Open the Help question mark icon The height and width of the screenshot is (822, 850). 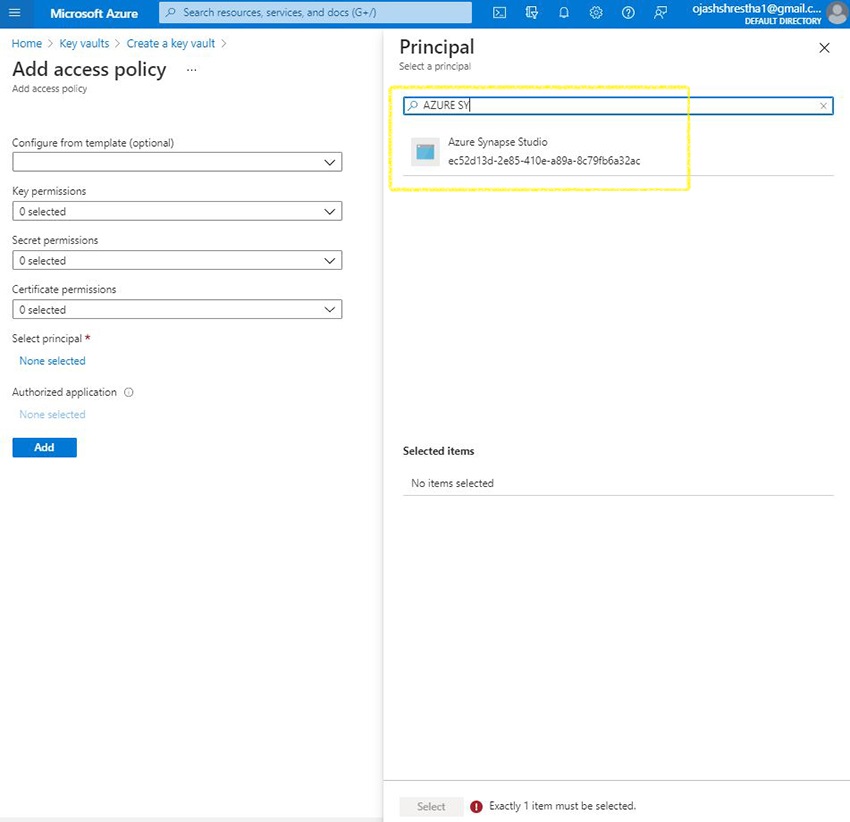628,12
